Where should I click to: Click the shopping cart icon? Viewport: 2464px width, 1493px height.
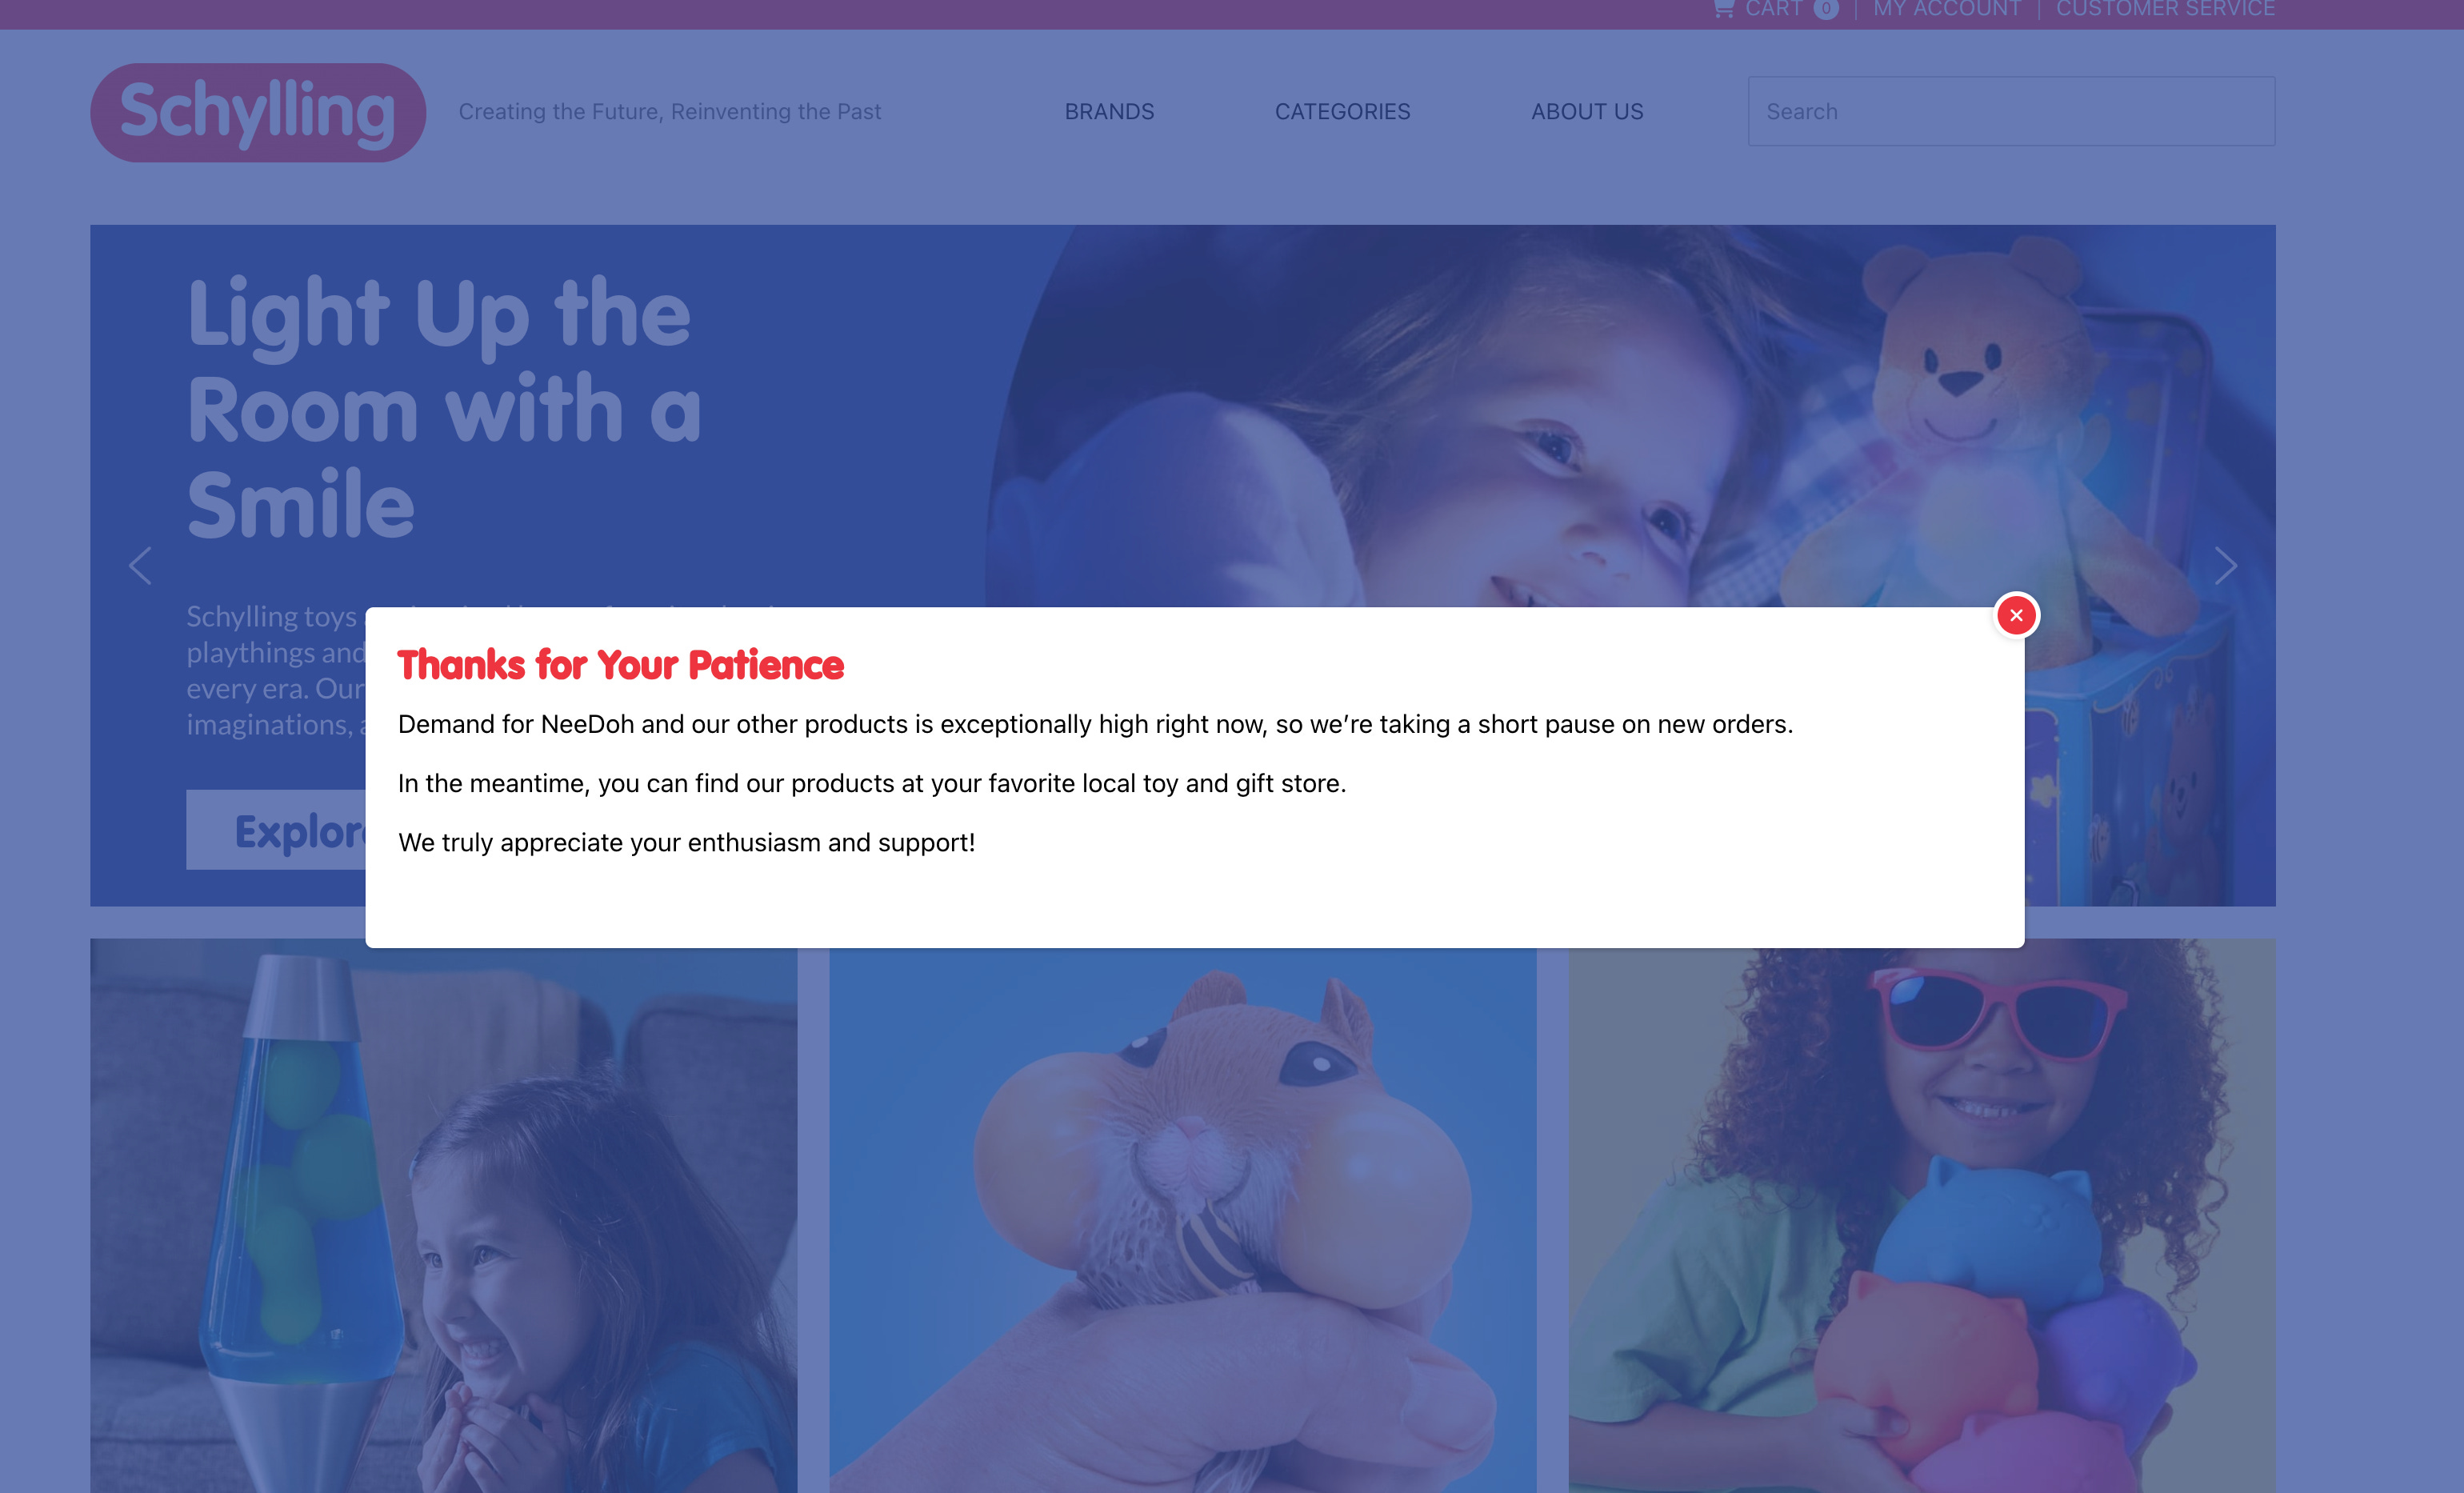pyautogui.click(x=1723, y=9)
